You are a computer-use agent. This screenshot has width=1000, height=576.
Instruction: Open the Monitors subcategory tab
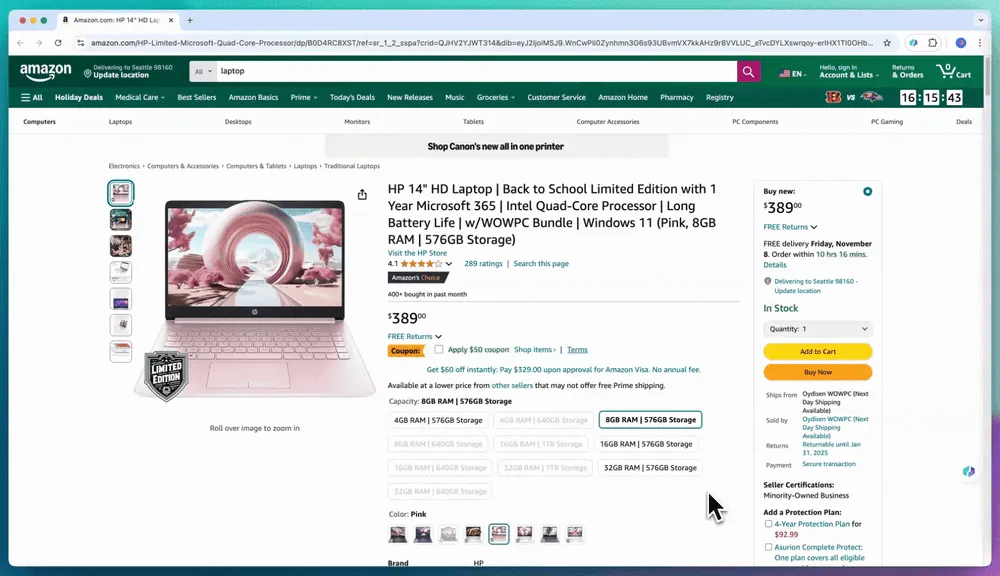[357, 121]
